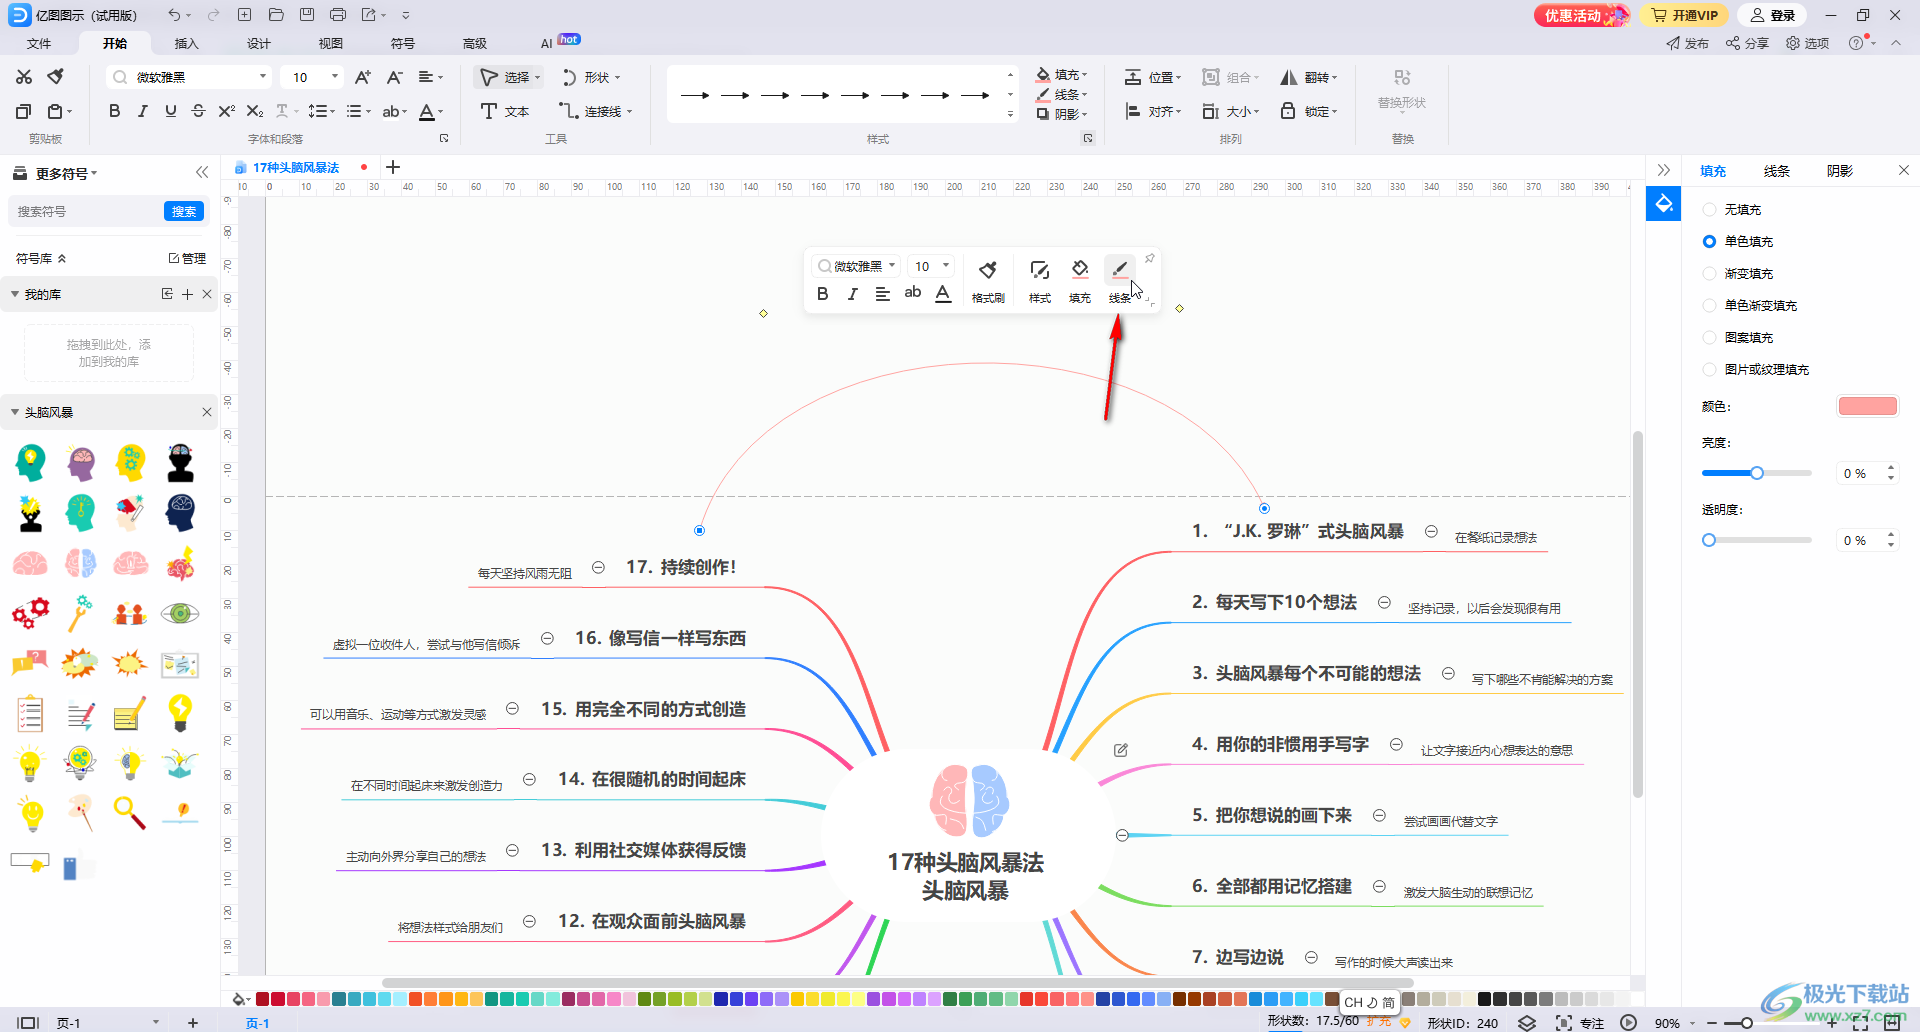
Task: Click the edit note icon near topic 4
Action: point(1121,750)
